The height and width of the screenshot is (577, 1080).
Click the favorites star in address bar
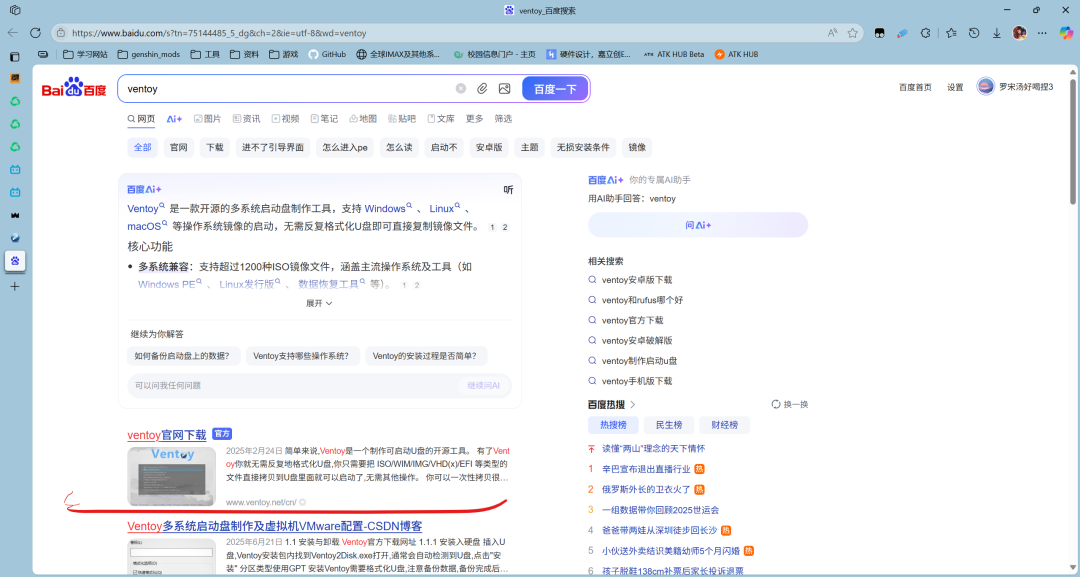[853, 33]
